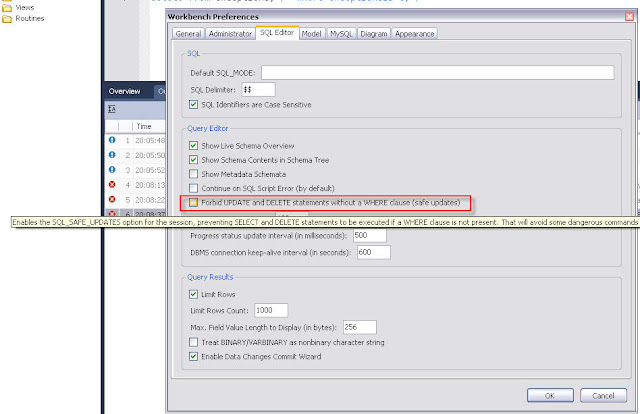Image resolution: width=640 pixels, height=414 pixels.
Task: Click the sort icon in output toolbar
Action: 112,109
